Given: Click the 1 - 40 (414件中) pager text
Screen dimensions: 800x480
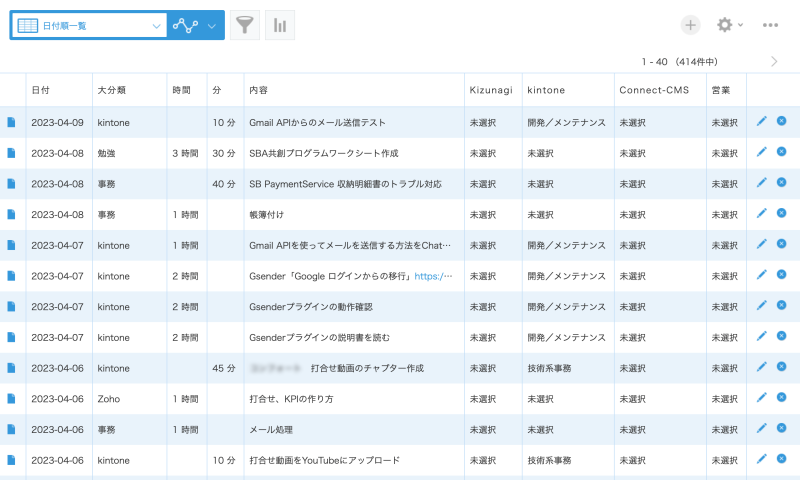Looking at the screenshot, I should click(x=680, y=62).
